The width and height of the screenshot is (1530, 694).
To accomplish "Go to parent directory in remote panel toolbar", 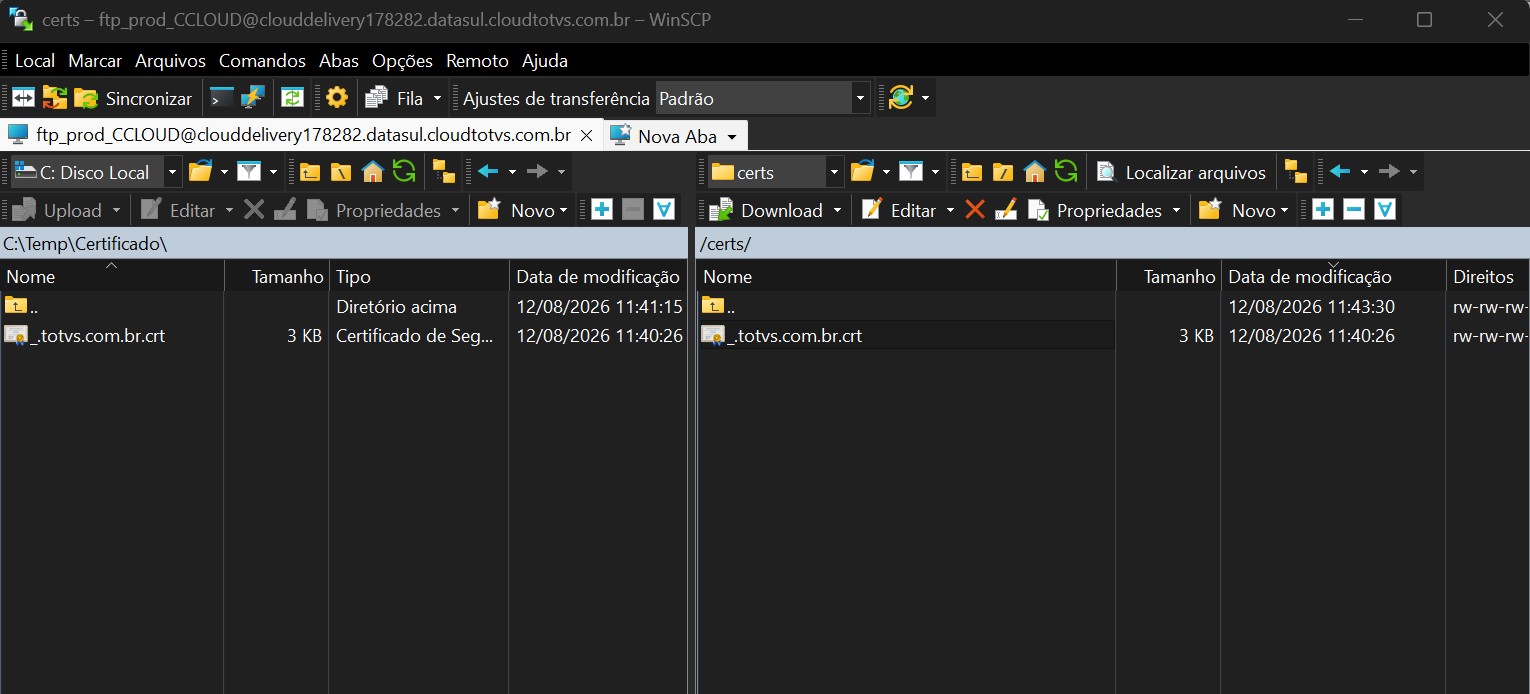I will [972, 172].
